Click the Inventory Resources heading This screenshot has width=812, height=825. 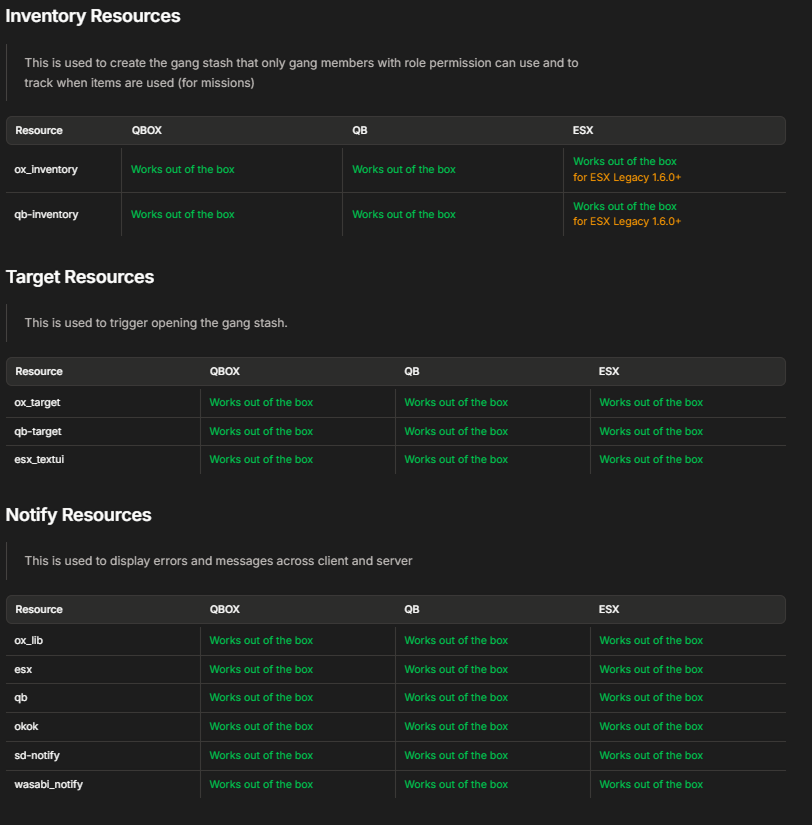click(93, 16)
